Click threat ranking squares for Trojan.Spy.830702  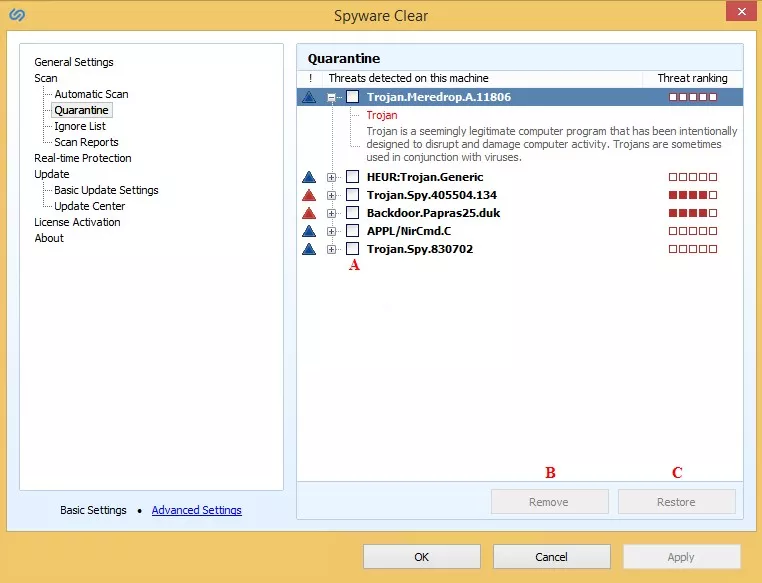(x=693, y=249)
